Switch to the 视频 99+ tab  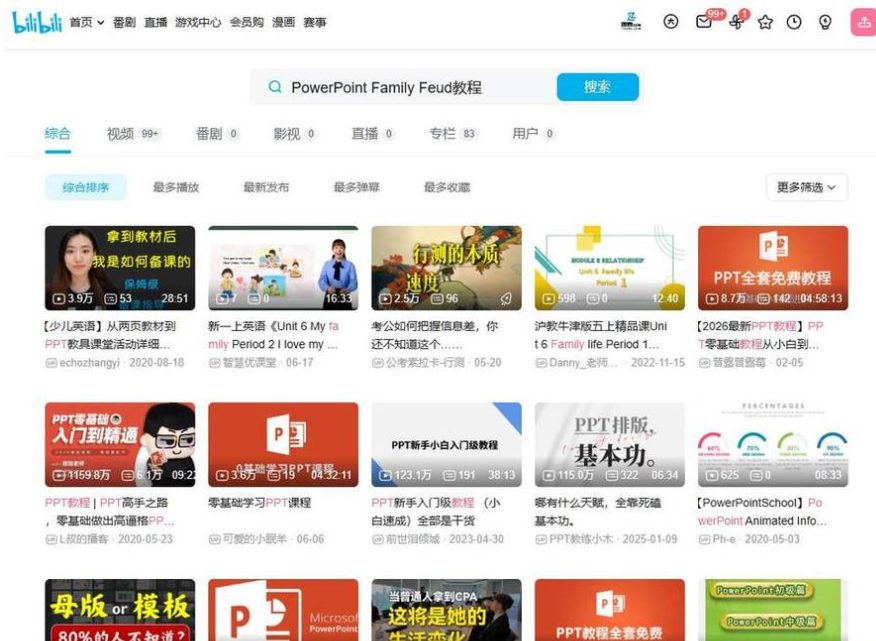pyautogui.click(x=134, y=134)
